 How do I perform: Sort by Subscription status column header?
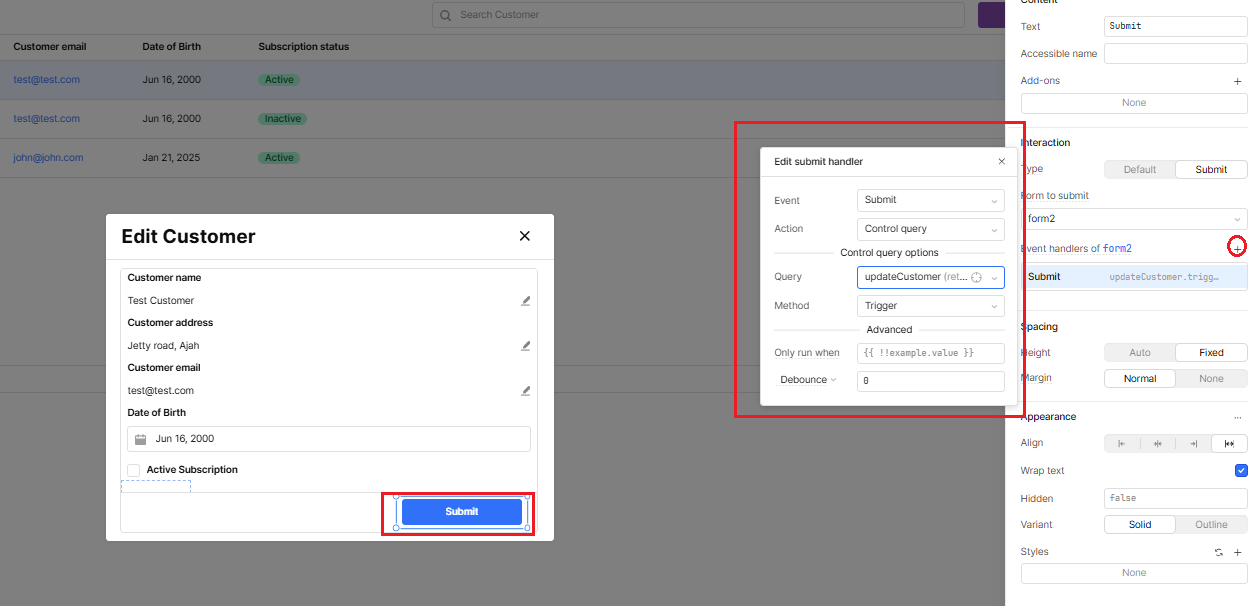point(304,47)
